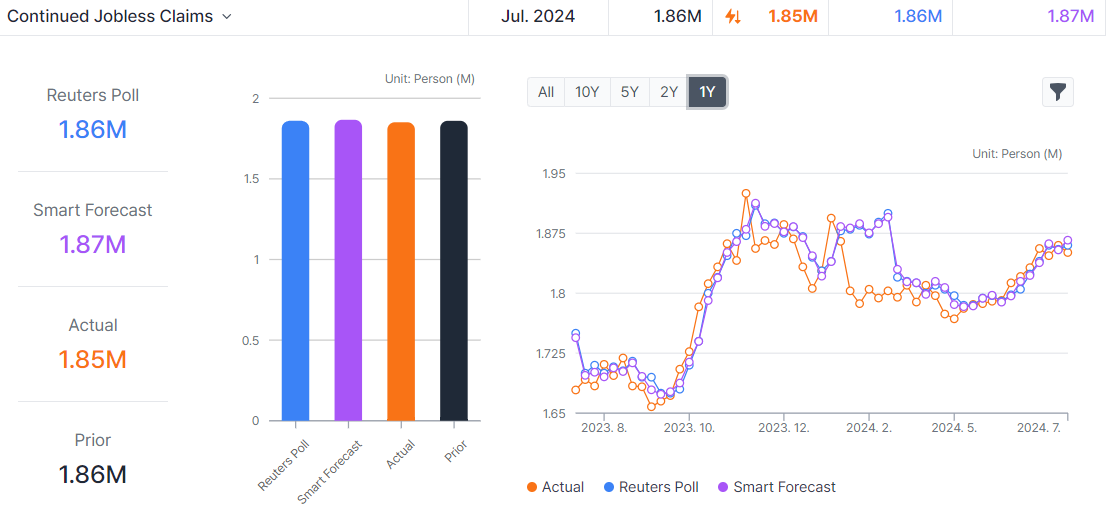Image resolution: width=1106 pixels, height=514 pixels.
Task: Click the purple Smart Forecast bar
Action: pos(348,270)
